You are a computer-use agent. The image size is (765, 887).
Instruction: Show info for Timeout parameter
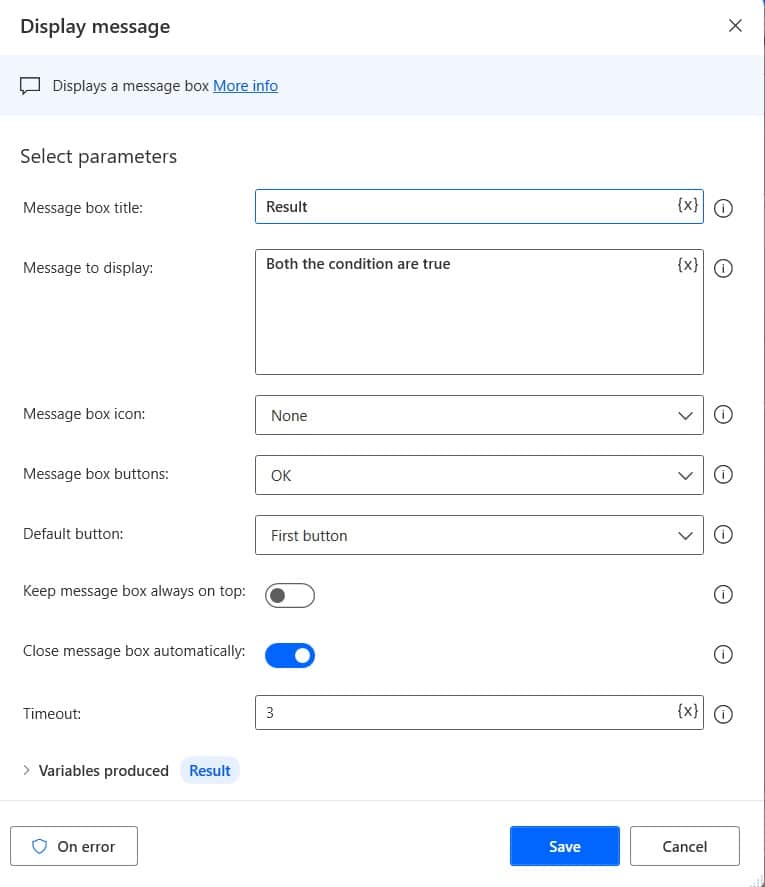(723, 714)
